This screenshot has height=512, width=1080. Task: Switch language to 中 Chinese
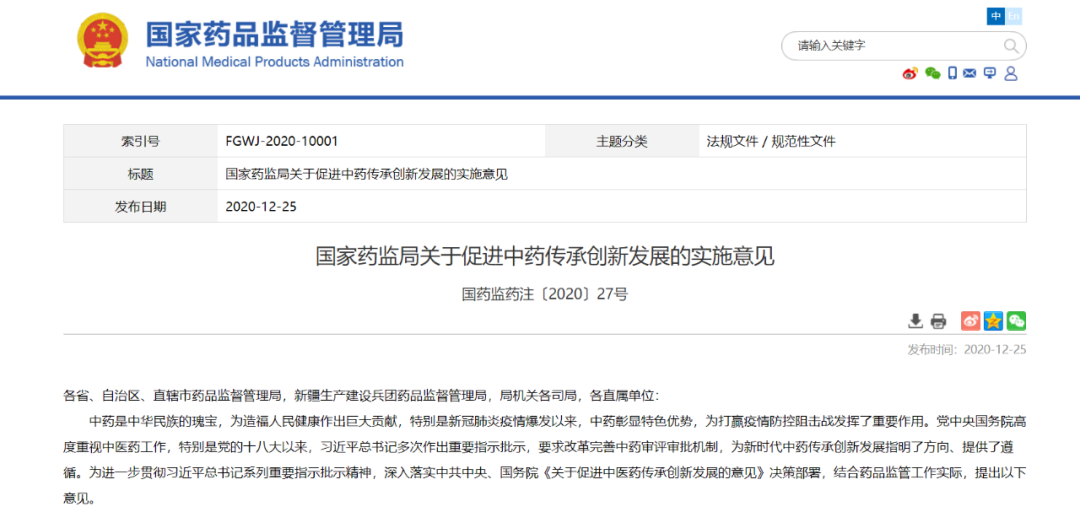(995, 16)
